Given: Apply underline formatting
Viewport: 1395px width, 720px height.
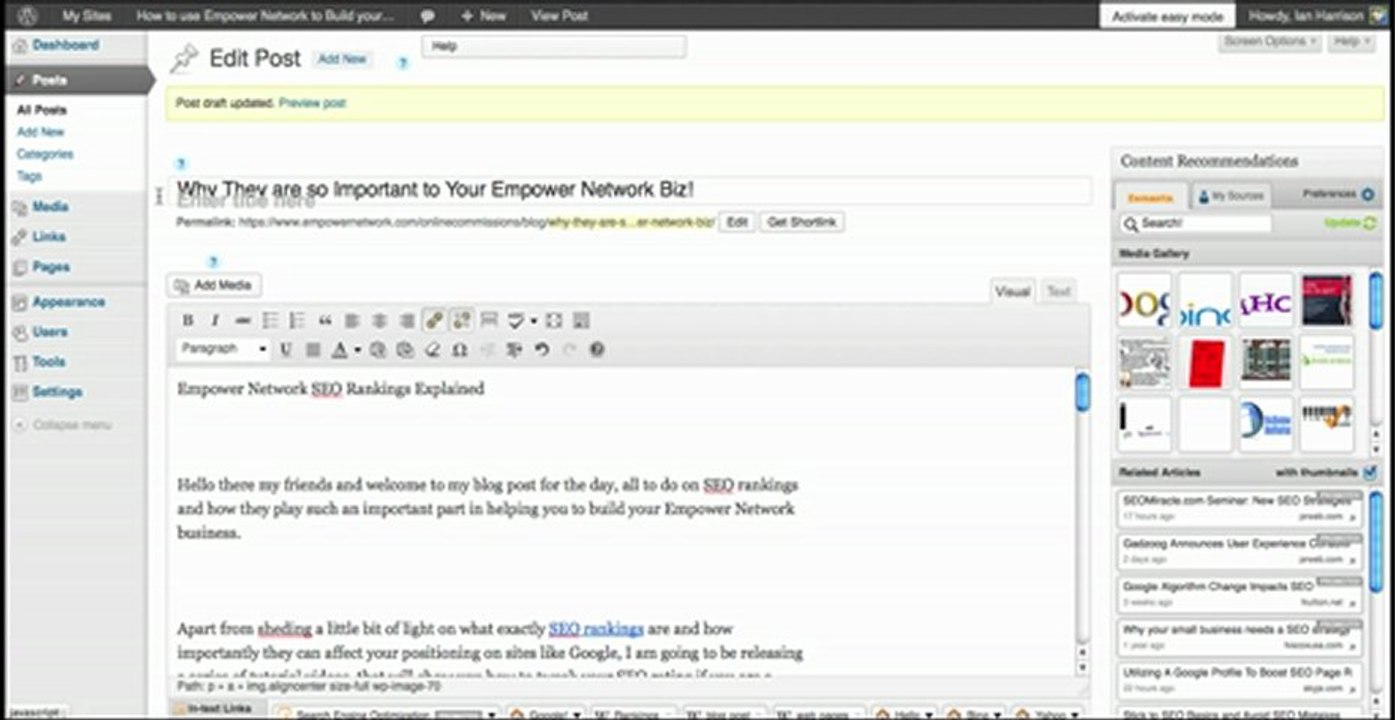Looking at the screenshot, I should coord(286,350).
